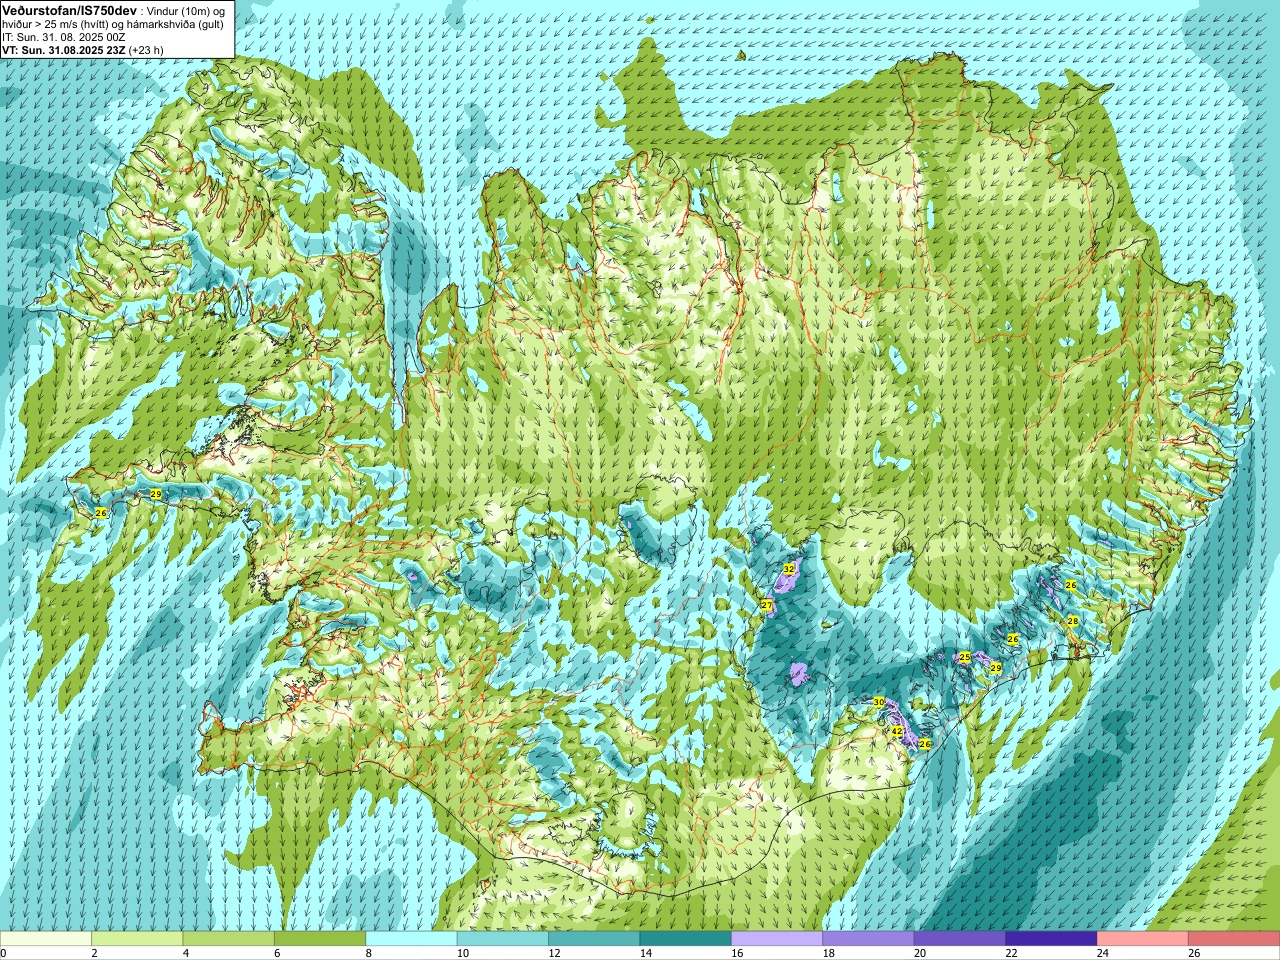Viewport: 1280px width, 960px height.
Task: Click the bold "VT: Sun. 31.08.2025 23Z" text
Action: click(x=63, y=49)
